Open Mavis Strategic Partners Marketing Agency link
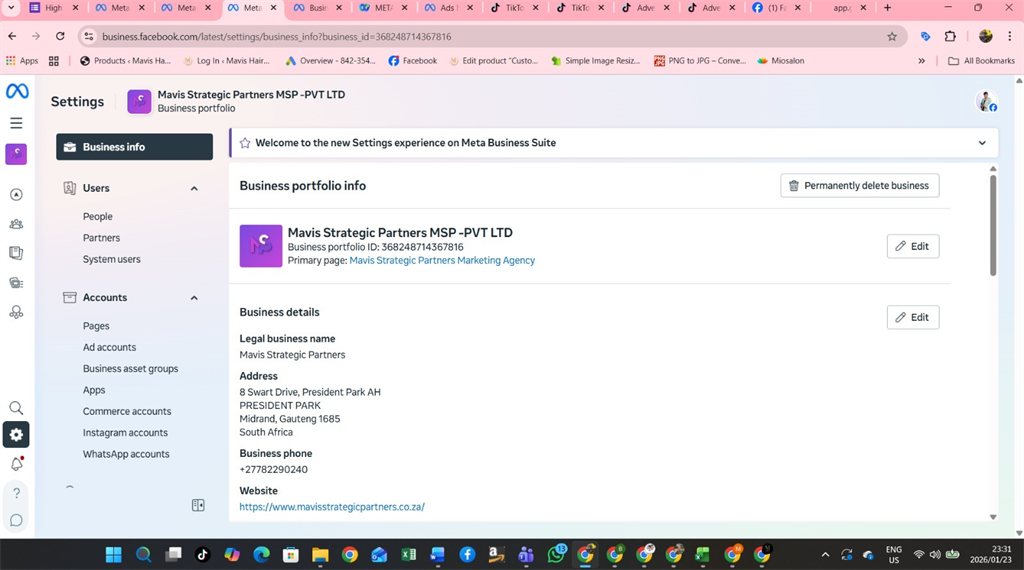The width and height of the screenshot is (1024, 570). 442,261
